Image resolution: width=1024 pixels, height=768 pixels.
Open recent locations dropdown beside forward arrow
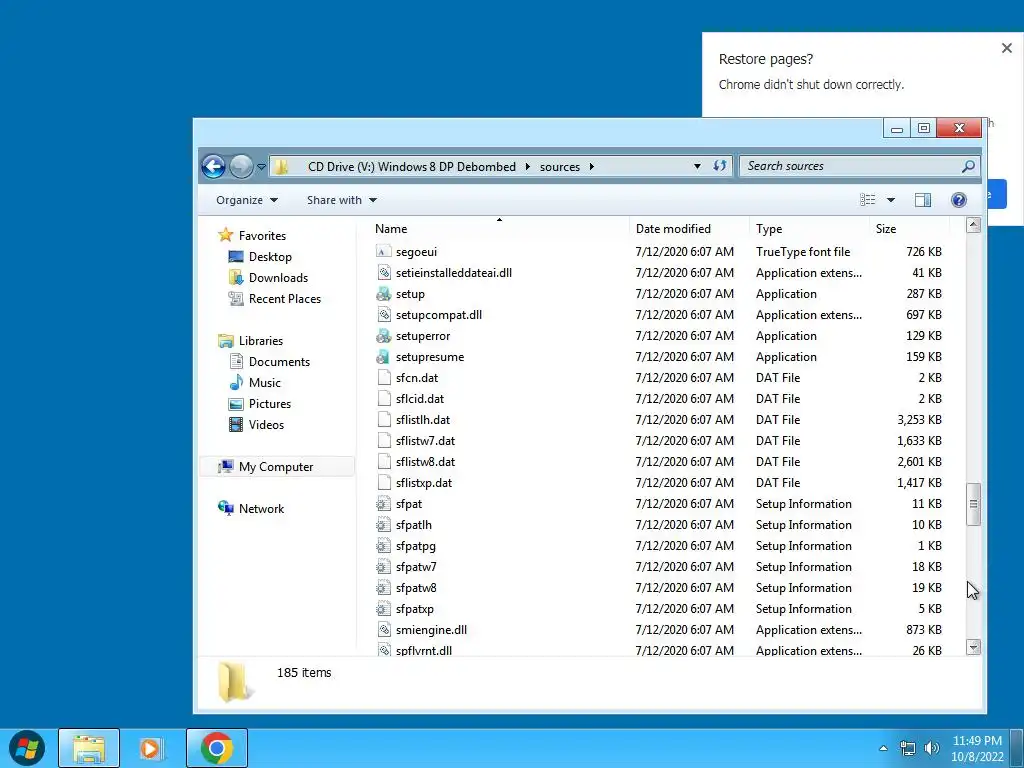261,167
